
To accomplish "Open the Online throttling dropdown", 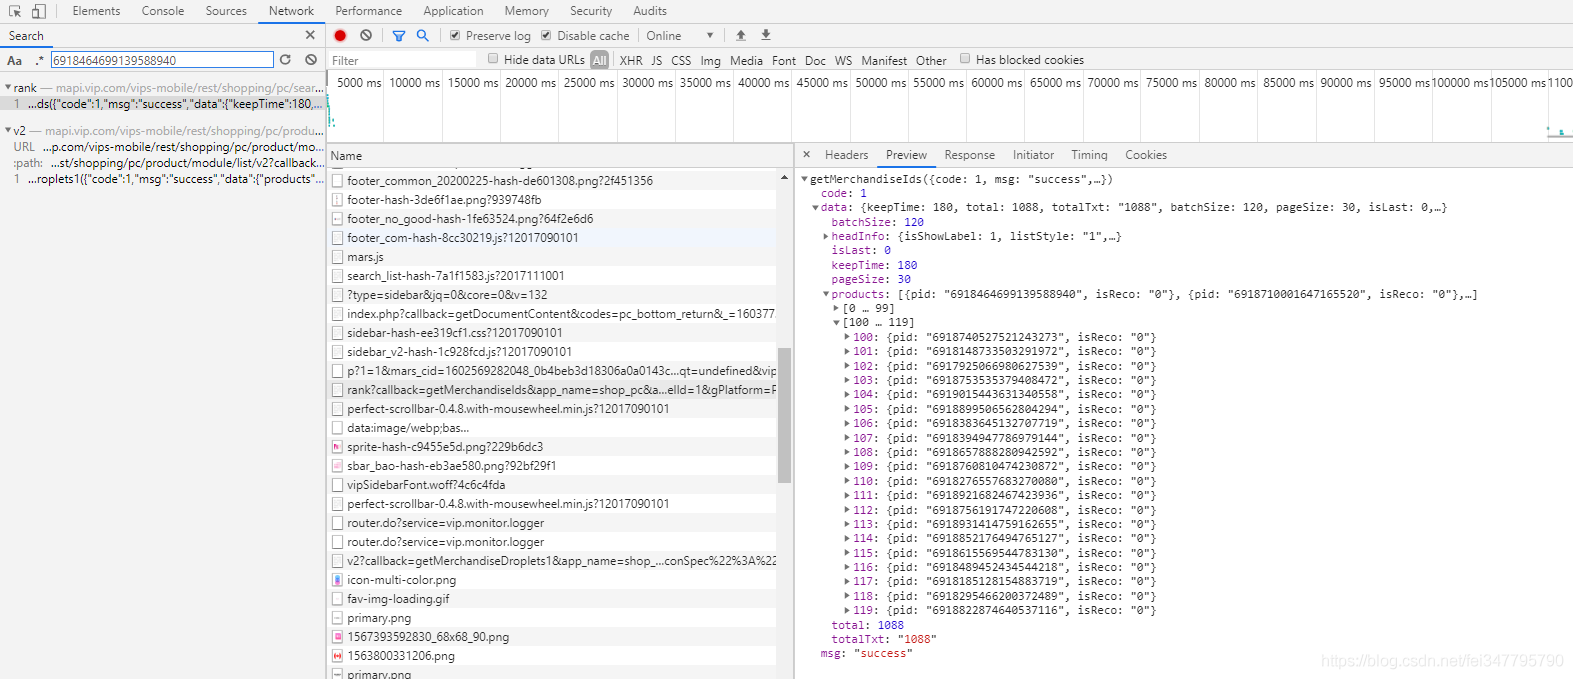I will 680,35.
